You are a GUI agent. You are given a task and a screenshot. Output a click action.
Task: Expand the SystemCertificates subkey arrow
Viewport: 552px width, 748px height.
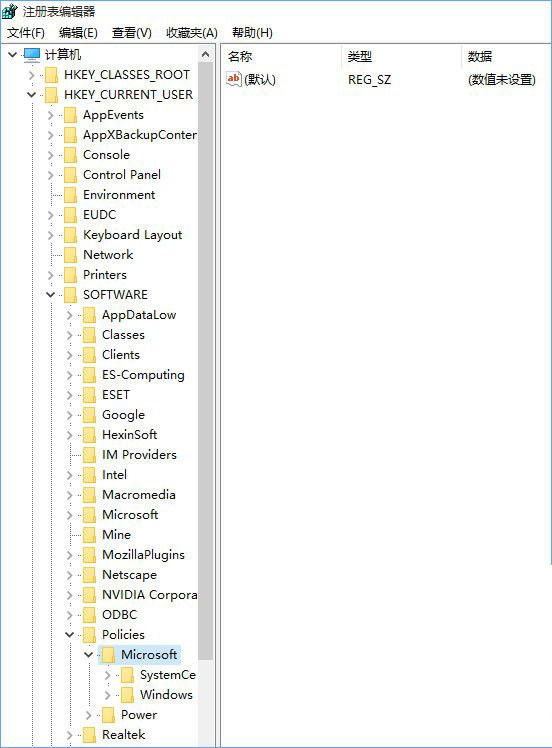click(x=108, y=675)
